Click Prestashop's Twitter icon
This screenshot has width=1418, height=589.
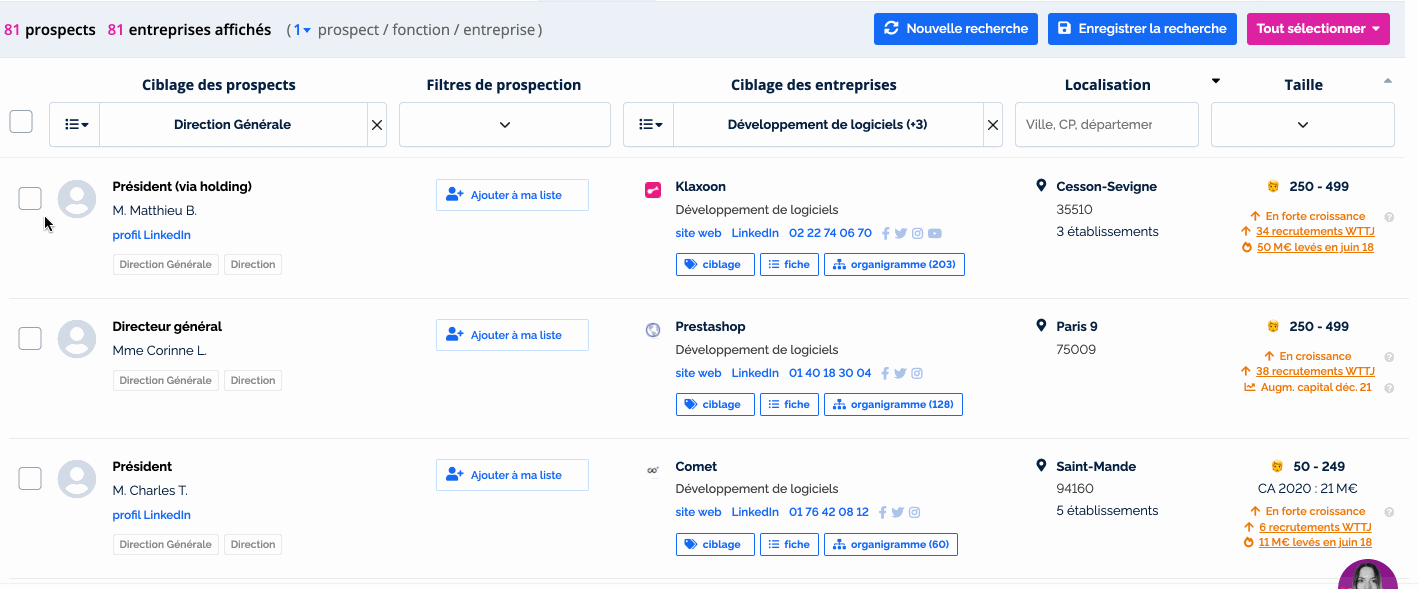point(900,374)
